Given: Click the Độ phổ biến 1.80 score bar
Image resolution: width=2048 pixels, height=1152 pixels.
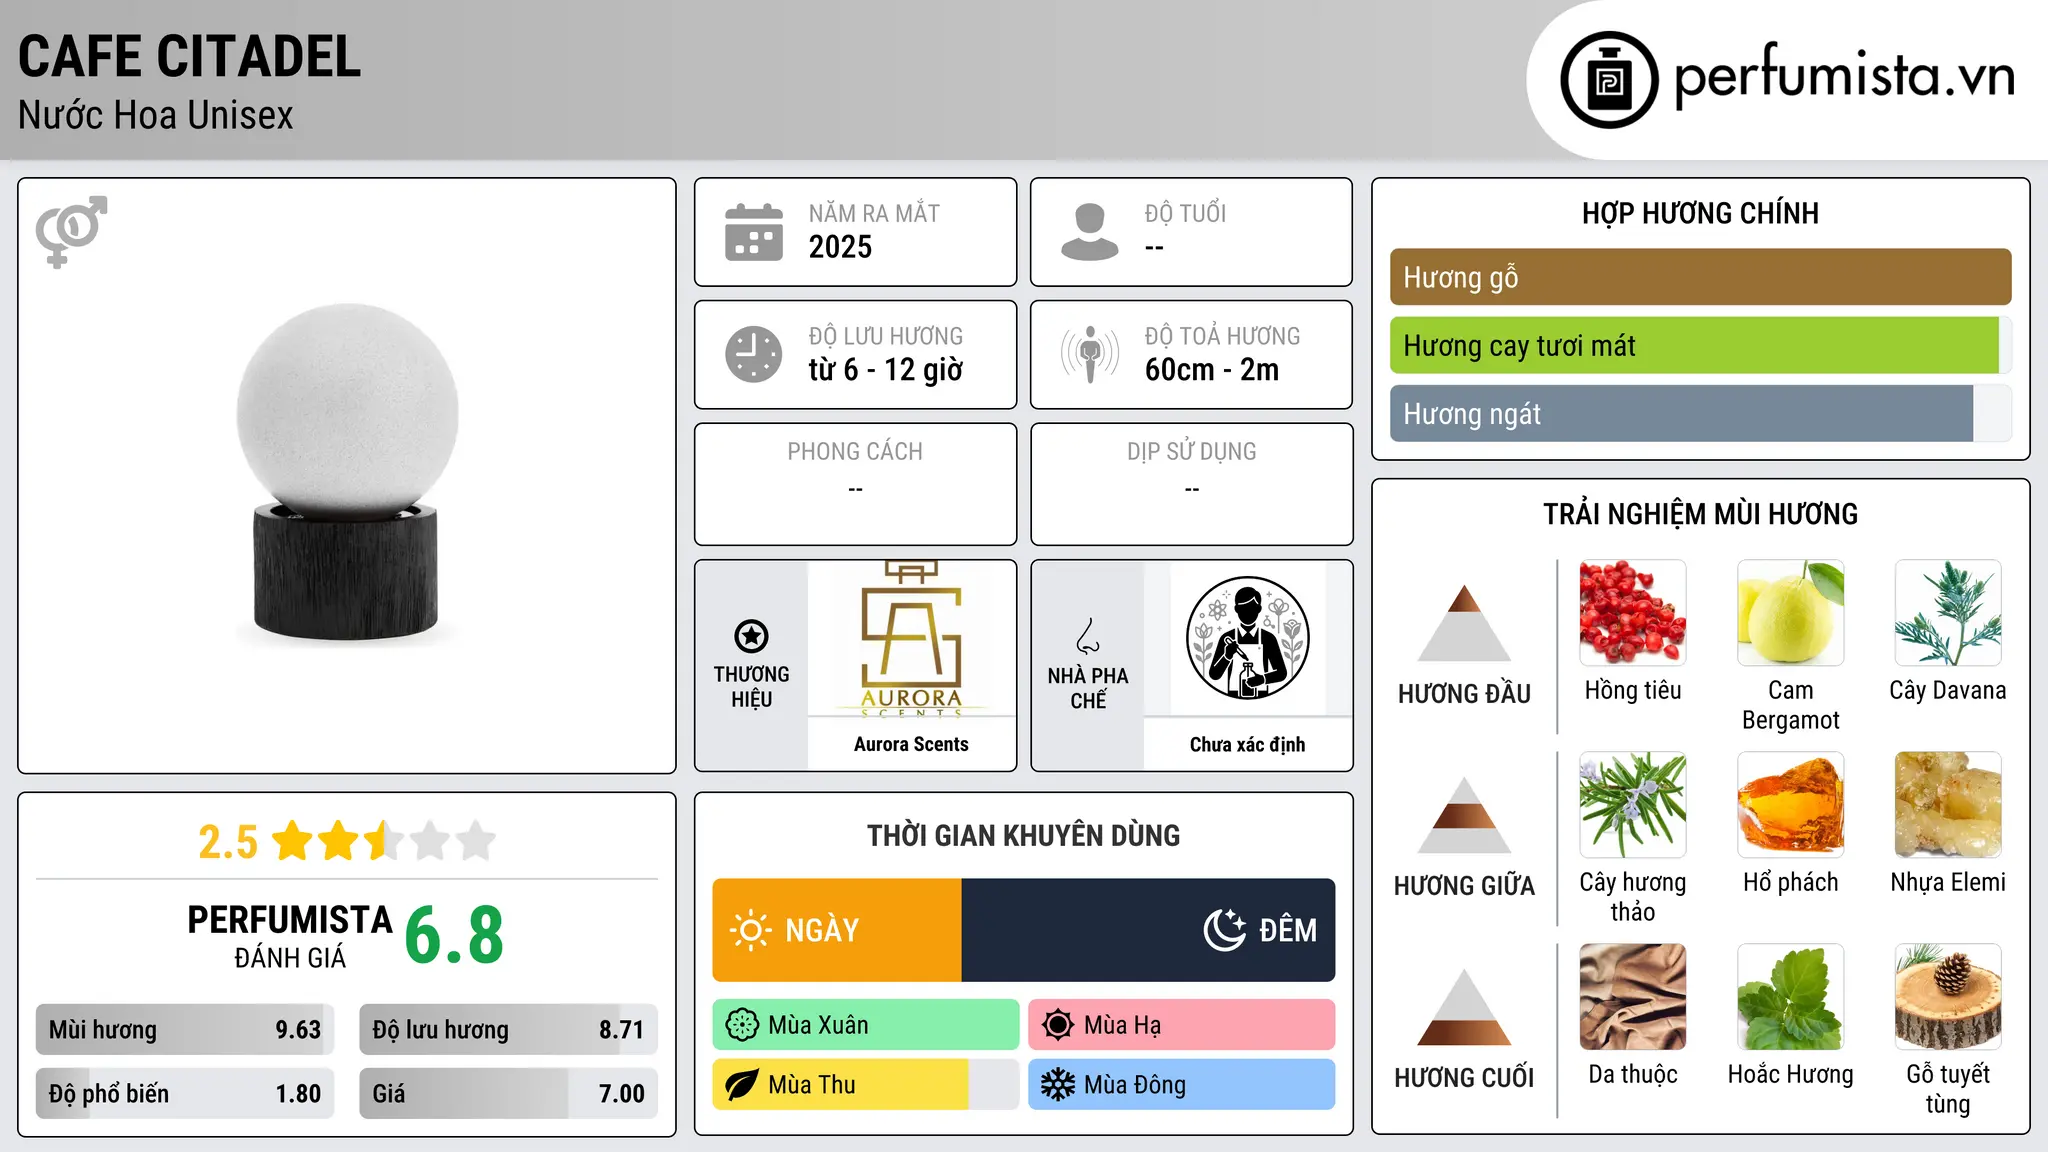Looking at the screenshot, I should coord(185,1094).
